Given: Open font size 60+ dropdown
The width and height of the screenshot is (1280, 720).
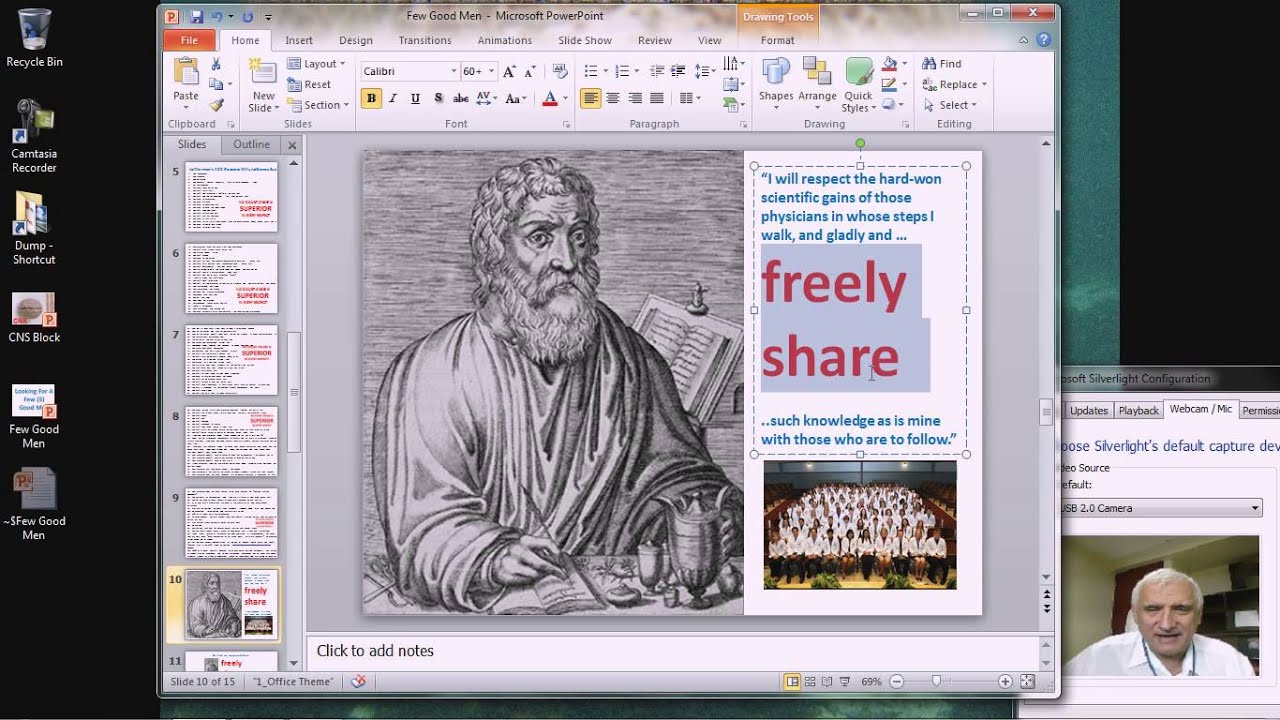Looking at the screenshot, I should tap(491, 71).
